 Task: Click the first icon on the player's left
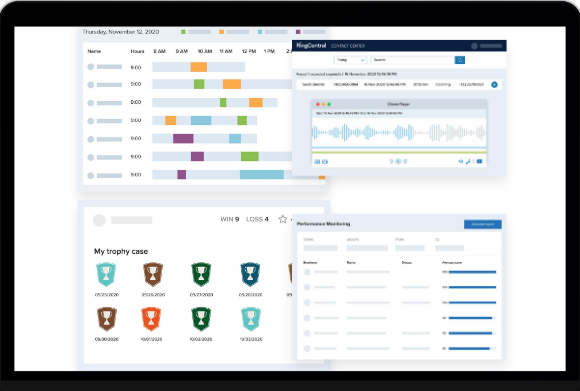(317, 162)
